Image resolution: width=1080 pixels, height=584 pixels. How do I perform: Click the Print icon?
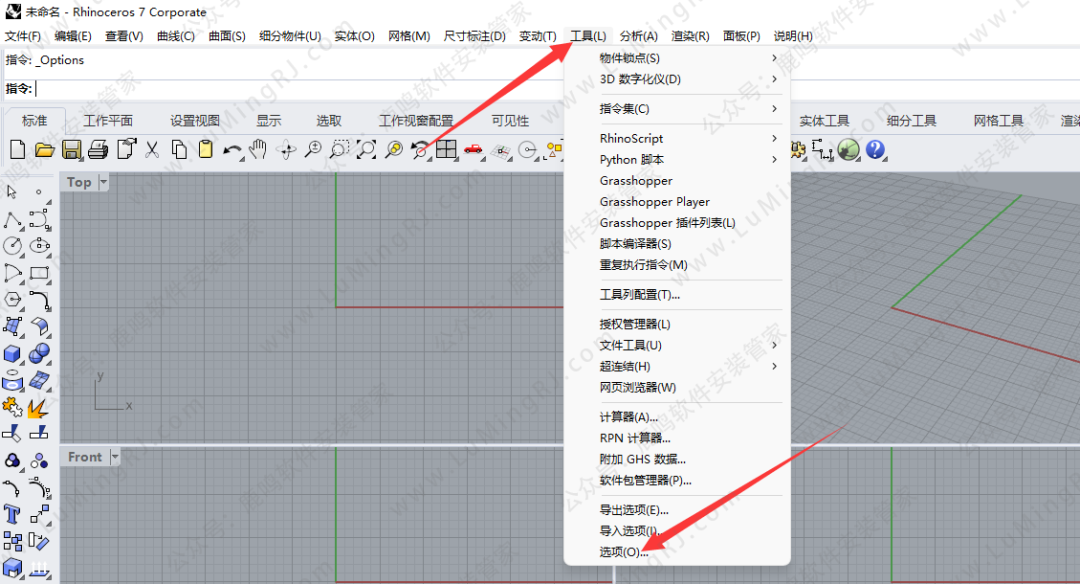98,150
